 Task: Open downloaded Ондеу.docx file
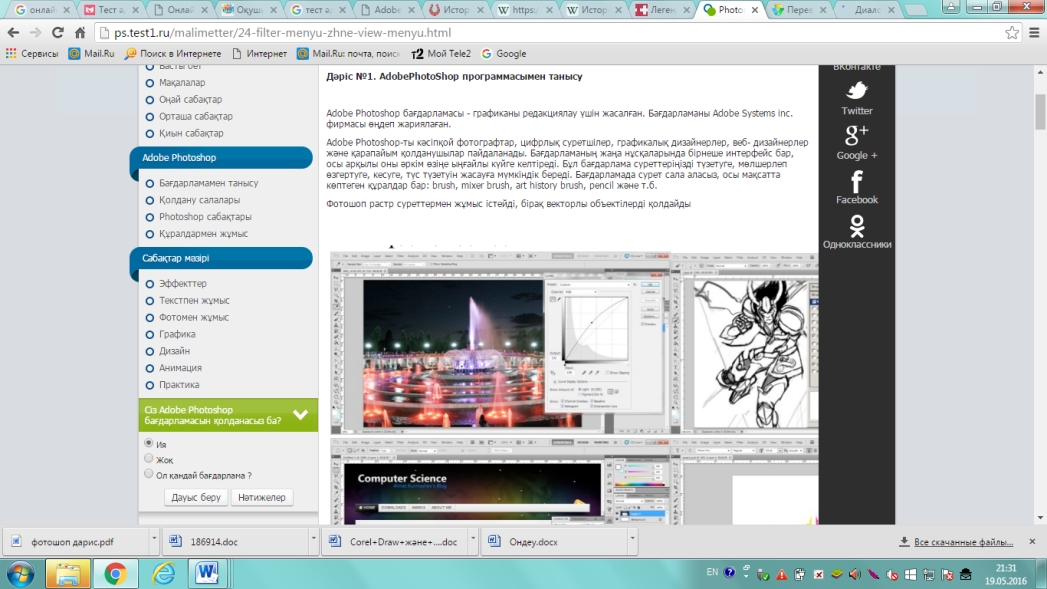[533, 542]
